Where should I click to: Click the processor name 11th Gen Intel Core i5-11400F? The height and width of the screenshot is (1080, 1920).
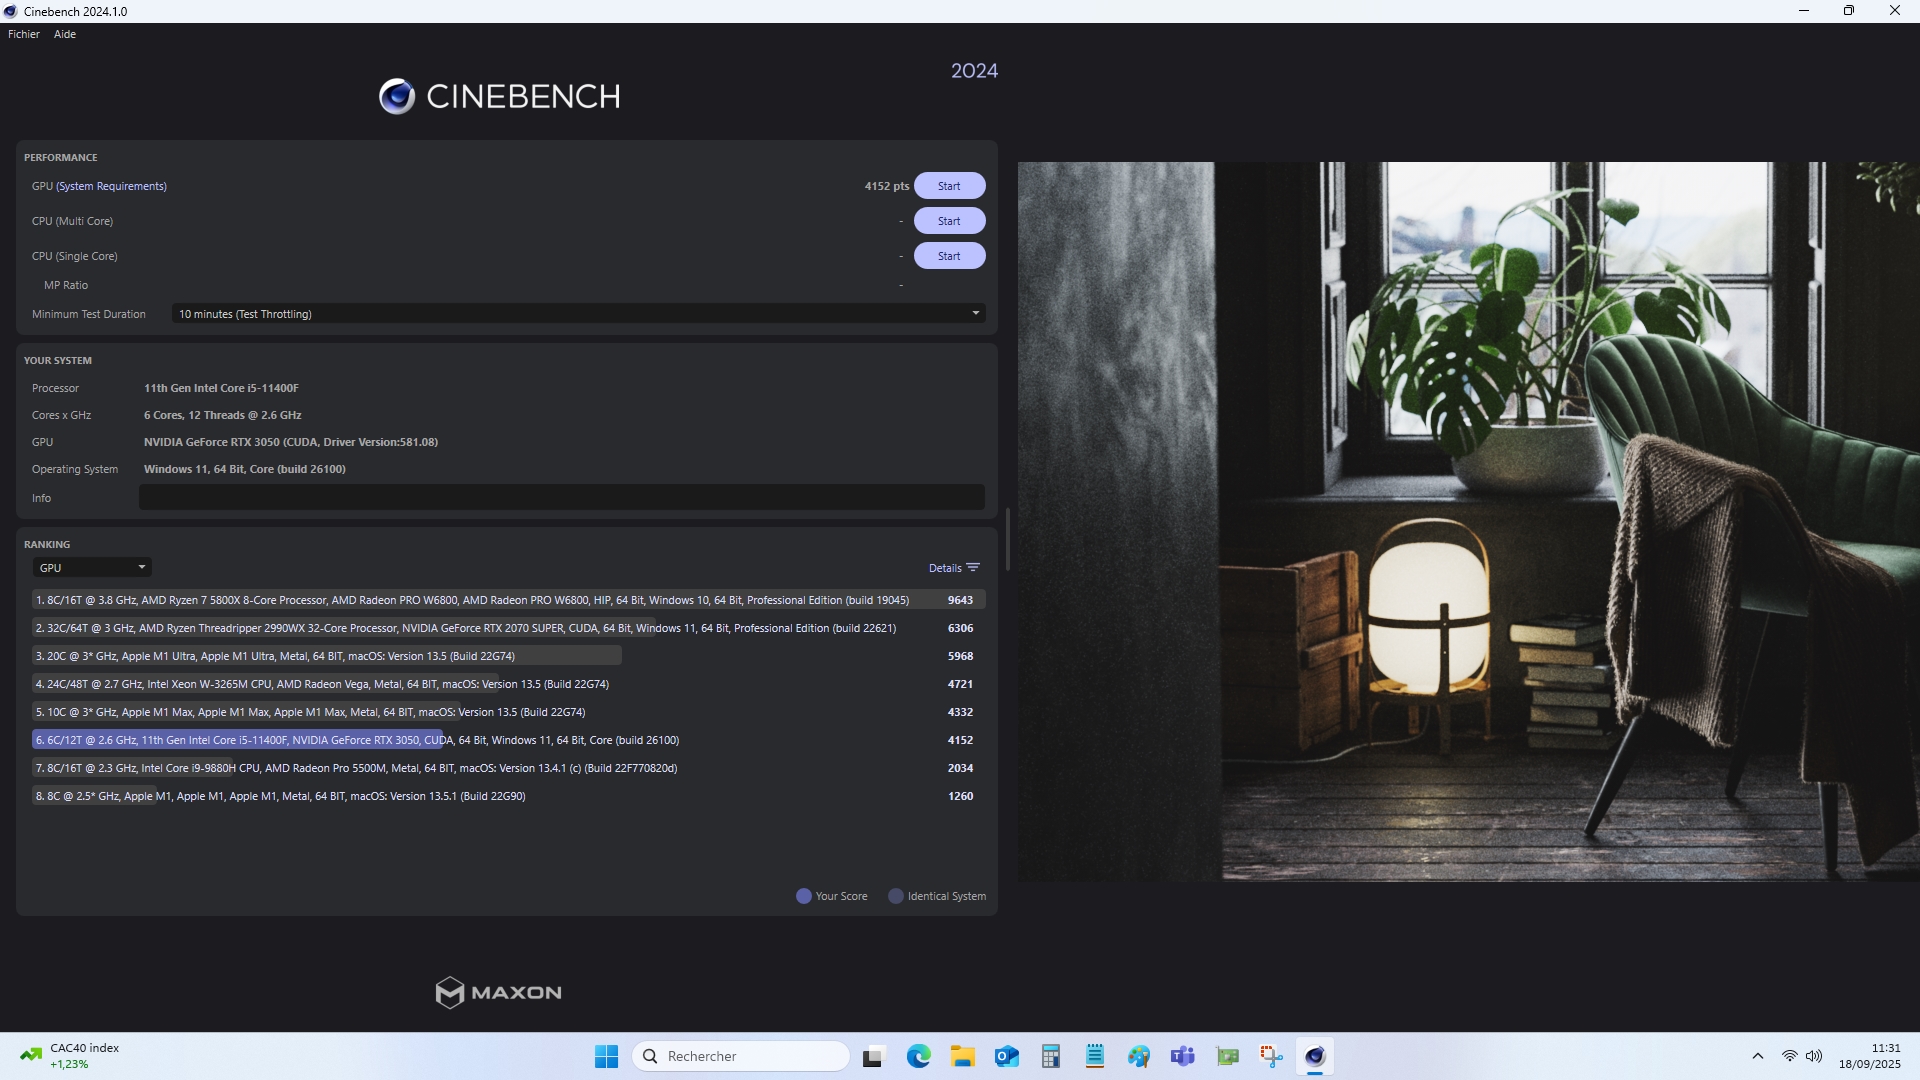[x=221, y=388]
